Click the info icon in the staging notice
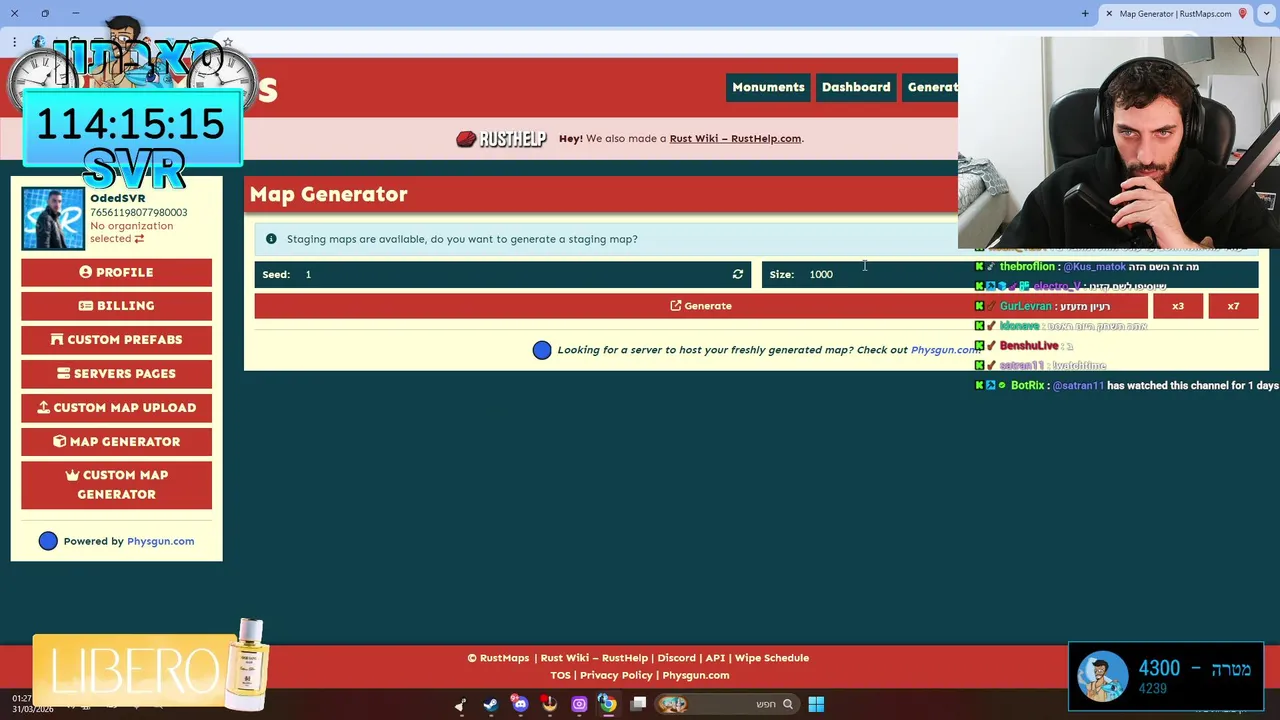 click(271, 239)
